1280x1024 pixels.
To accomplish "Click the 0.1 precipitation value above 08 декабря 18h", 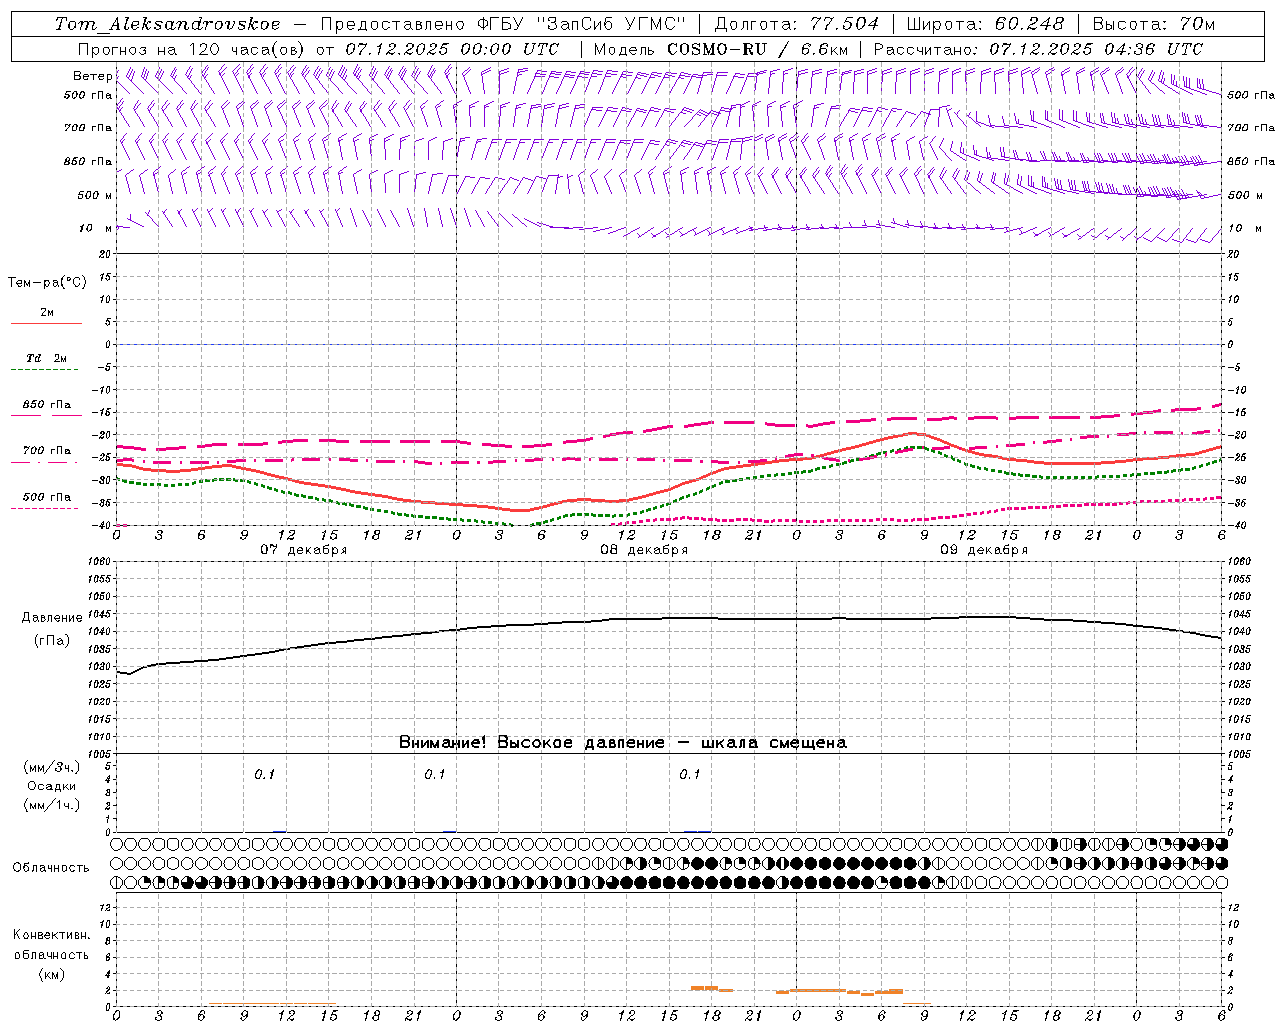I will [x=690, y=775].
